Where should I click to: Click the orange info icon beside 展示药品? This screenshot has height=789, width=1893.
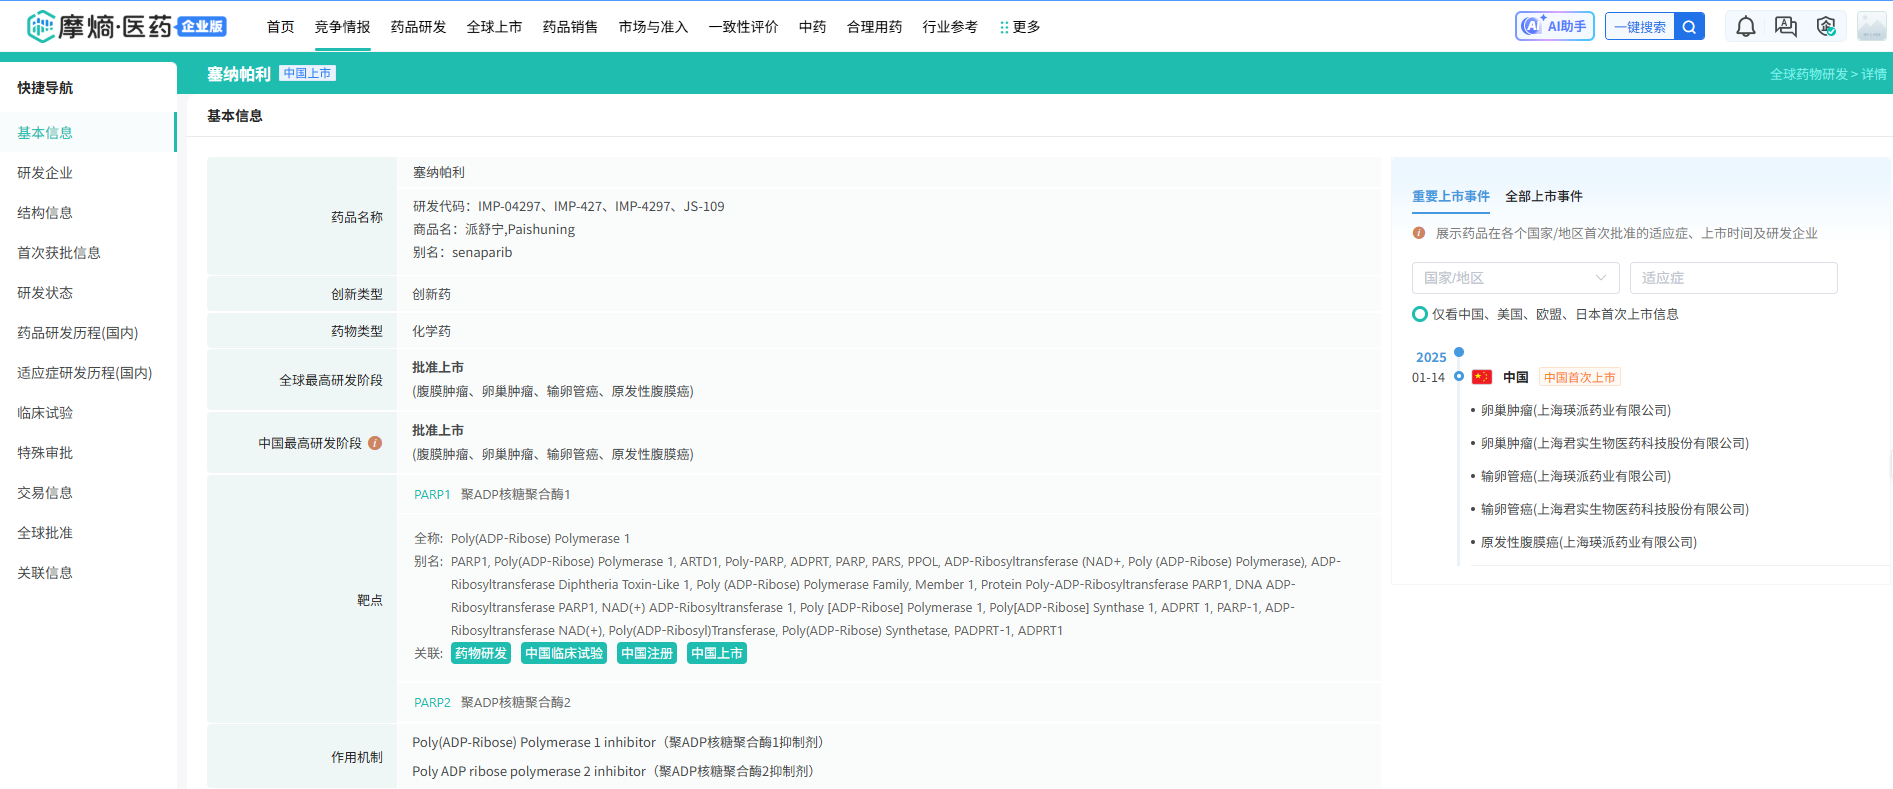[1419, 233]
